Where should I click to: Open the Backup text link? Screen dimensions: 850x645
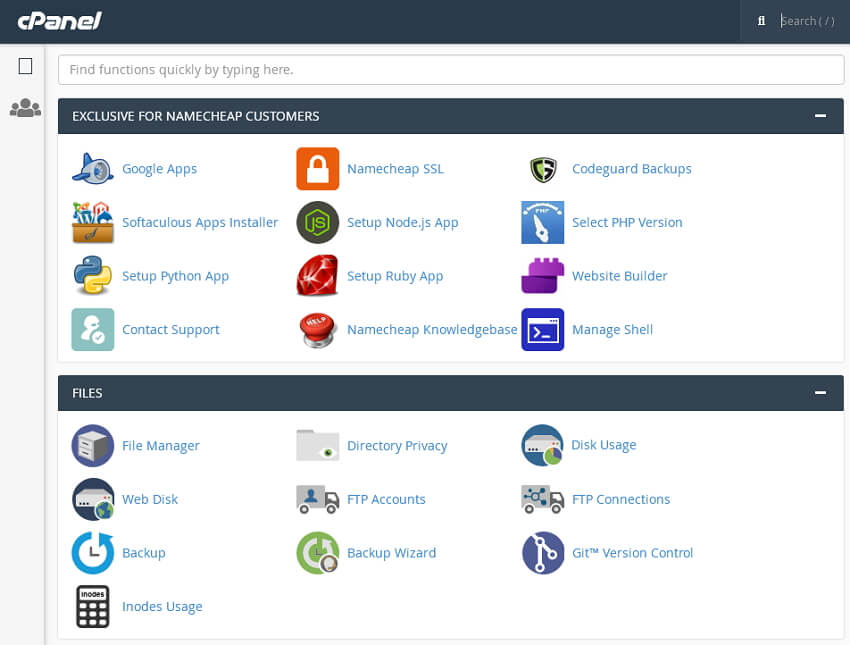click(144, 553)
